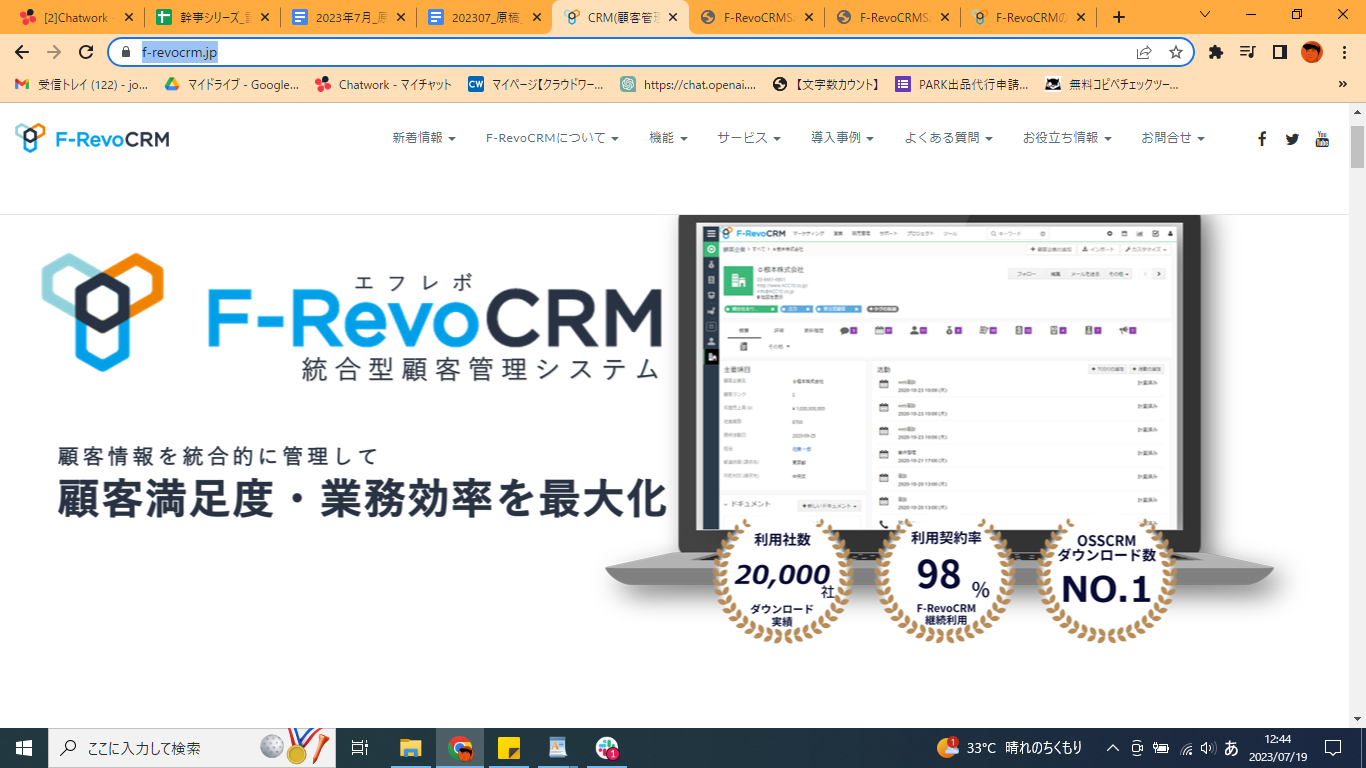Expand the サービス menu

coord(749,138)
